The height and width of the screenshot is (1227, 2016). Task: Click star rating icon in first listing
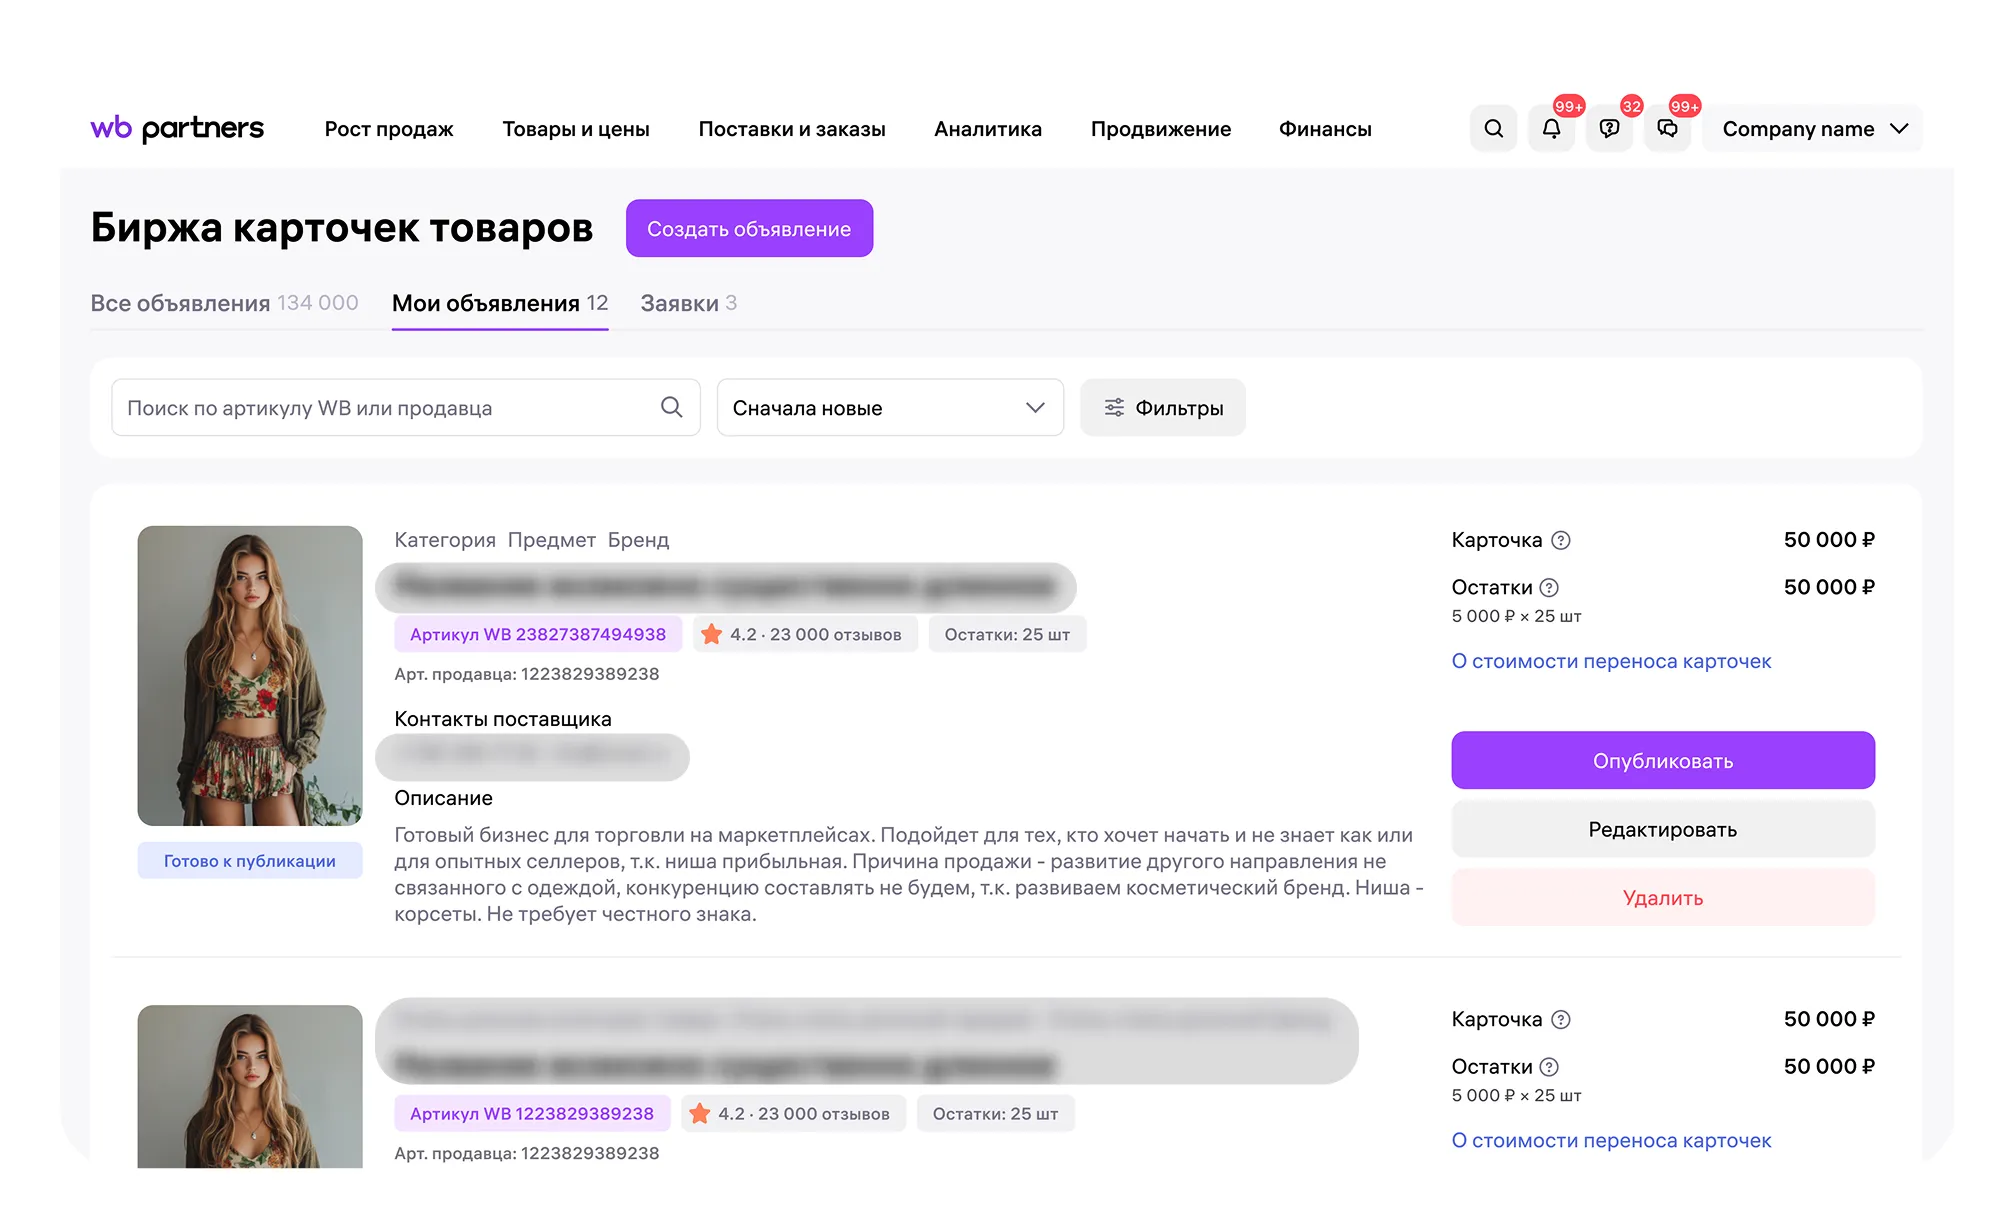coord(711,634)
